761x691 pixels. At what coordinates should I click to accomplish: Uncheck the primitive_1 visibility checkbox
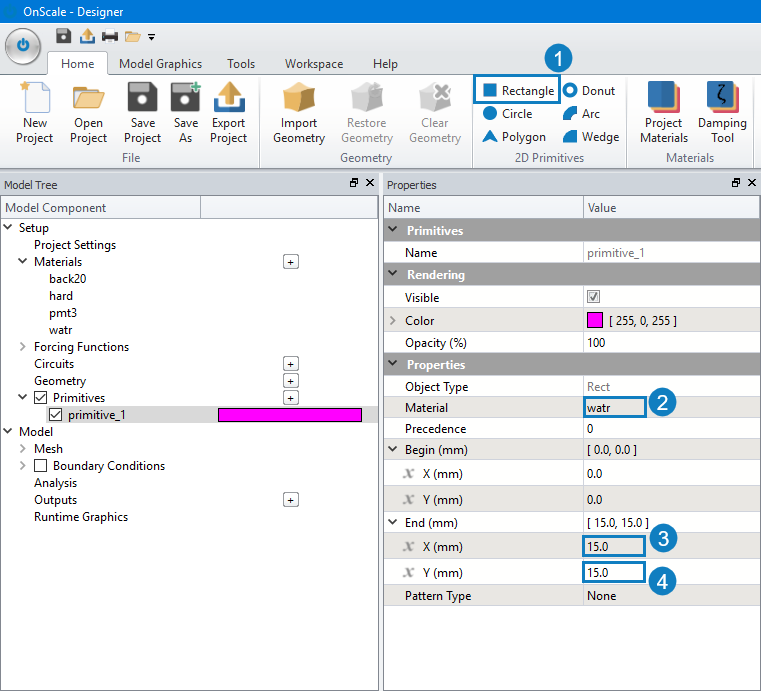(x=56, y=415)
